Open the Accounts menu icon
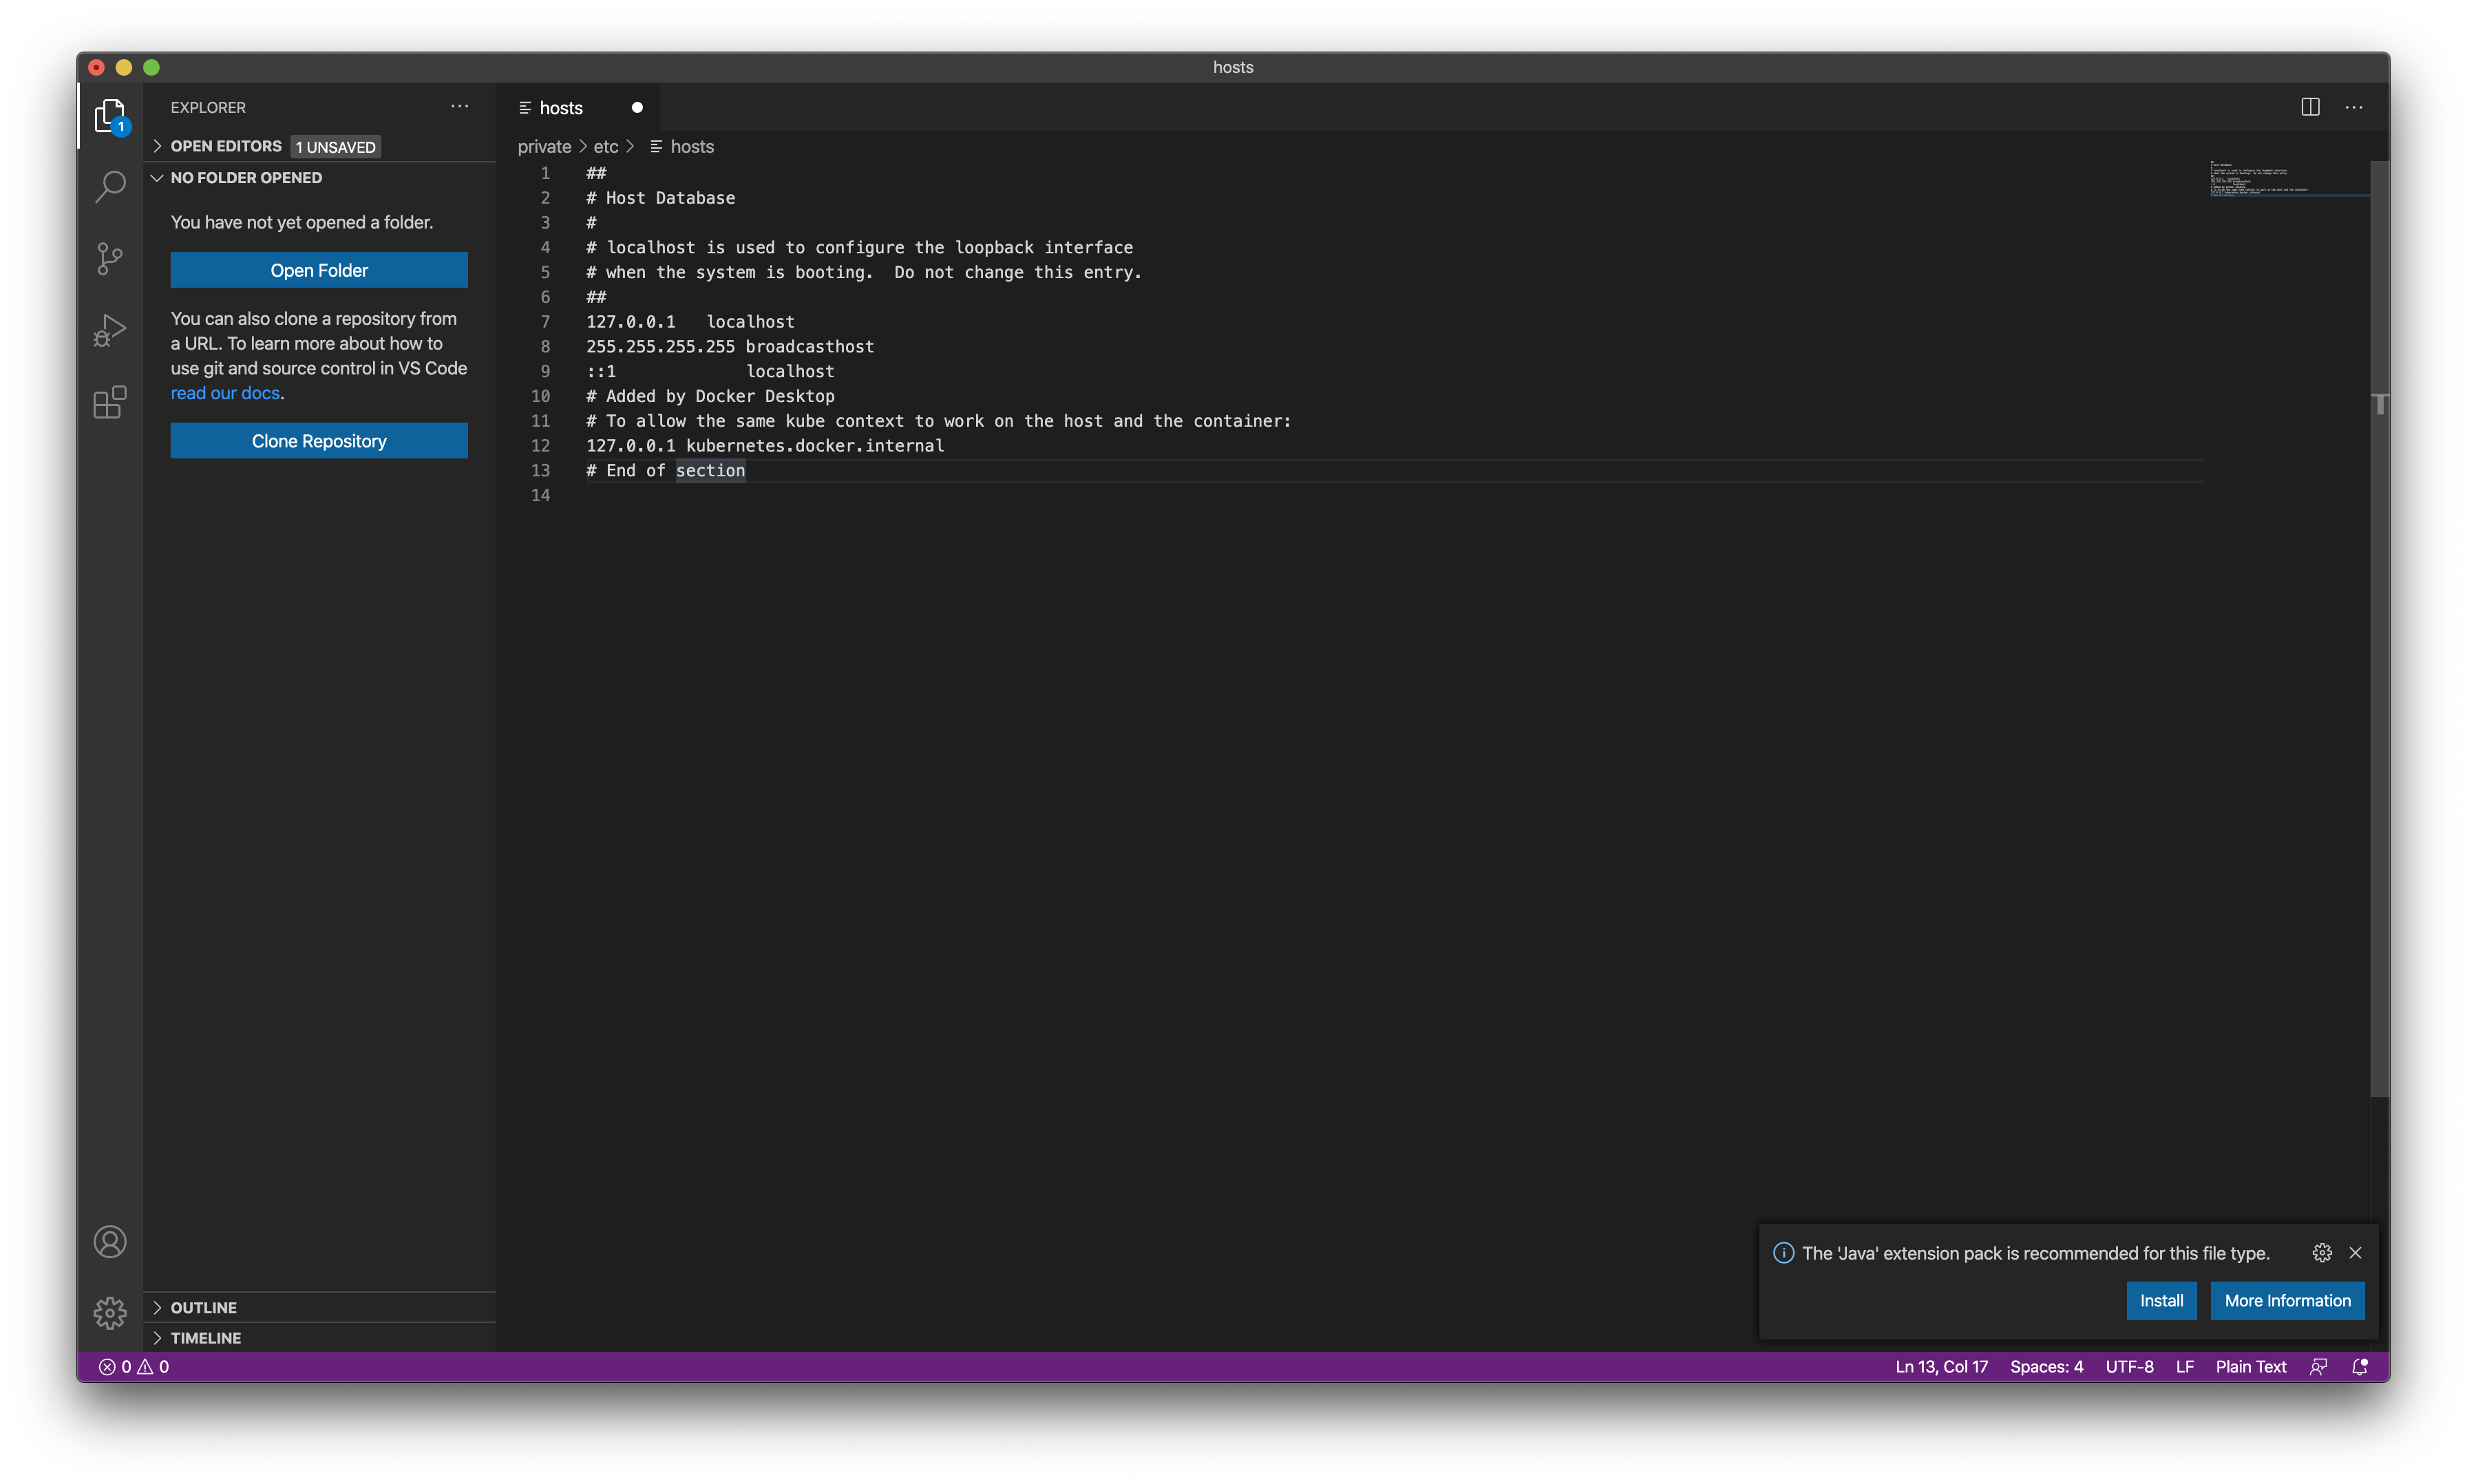Screen dimensions: 2467x1484 (x=110, y=1242)
